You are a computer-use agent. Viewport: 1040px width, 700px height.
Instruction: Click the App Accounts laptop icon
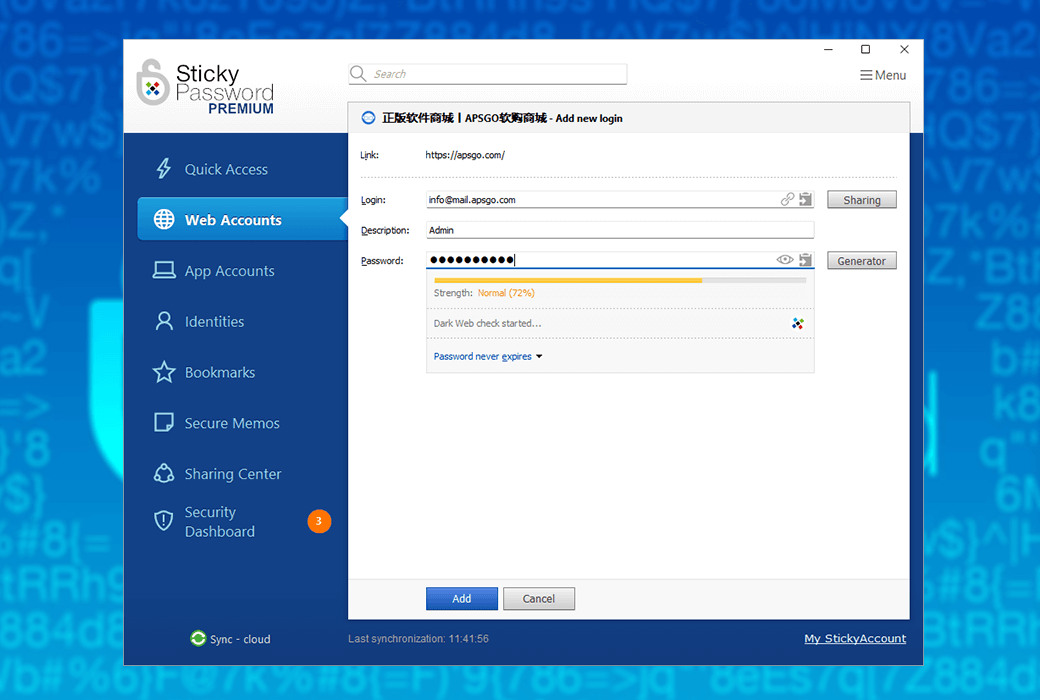(164, 270)
